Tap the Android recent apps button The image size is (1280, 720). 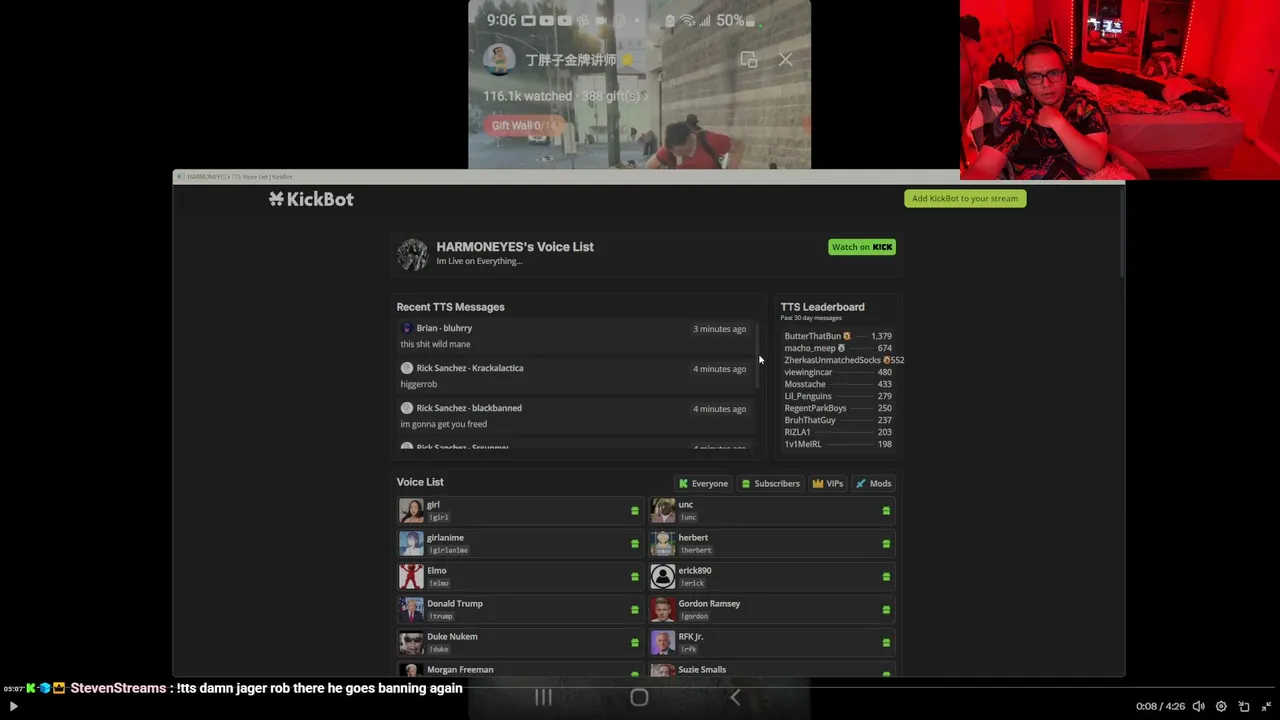click(x=543, y=697)
